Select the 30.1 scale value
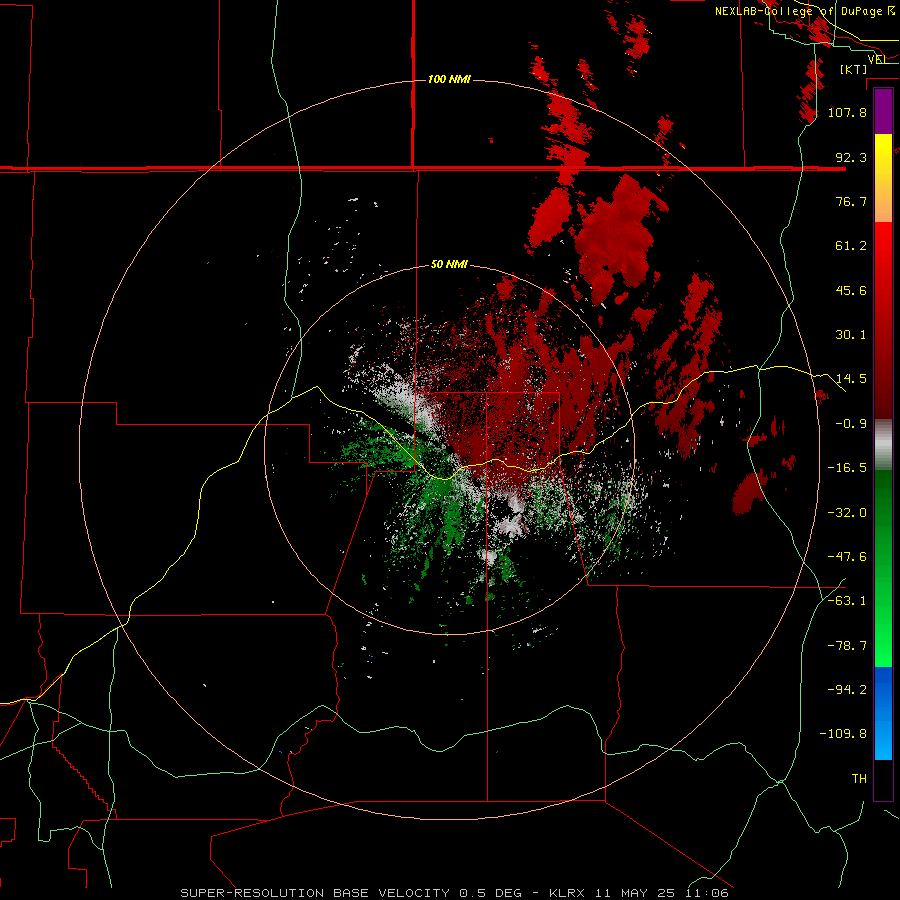 pyautogui.click(x=851, y=335)
